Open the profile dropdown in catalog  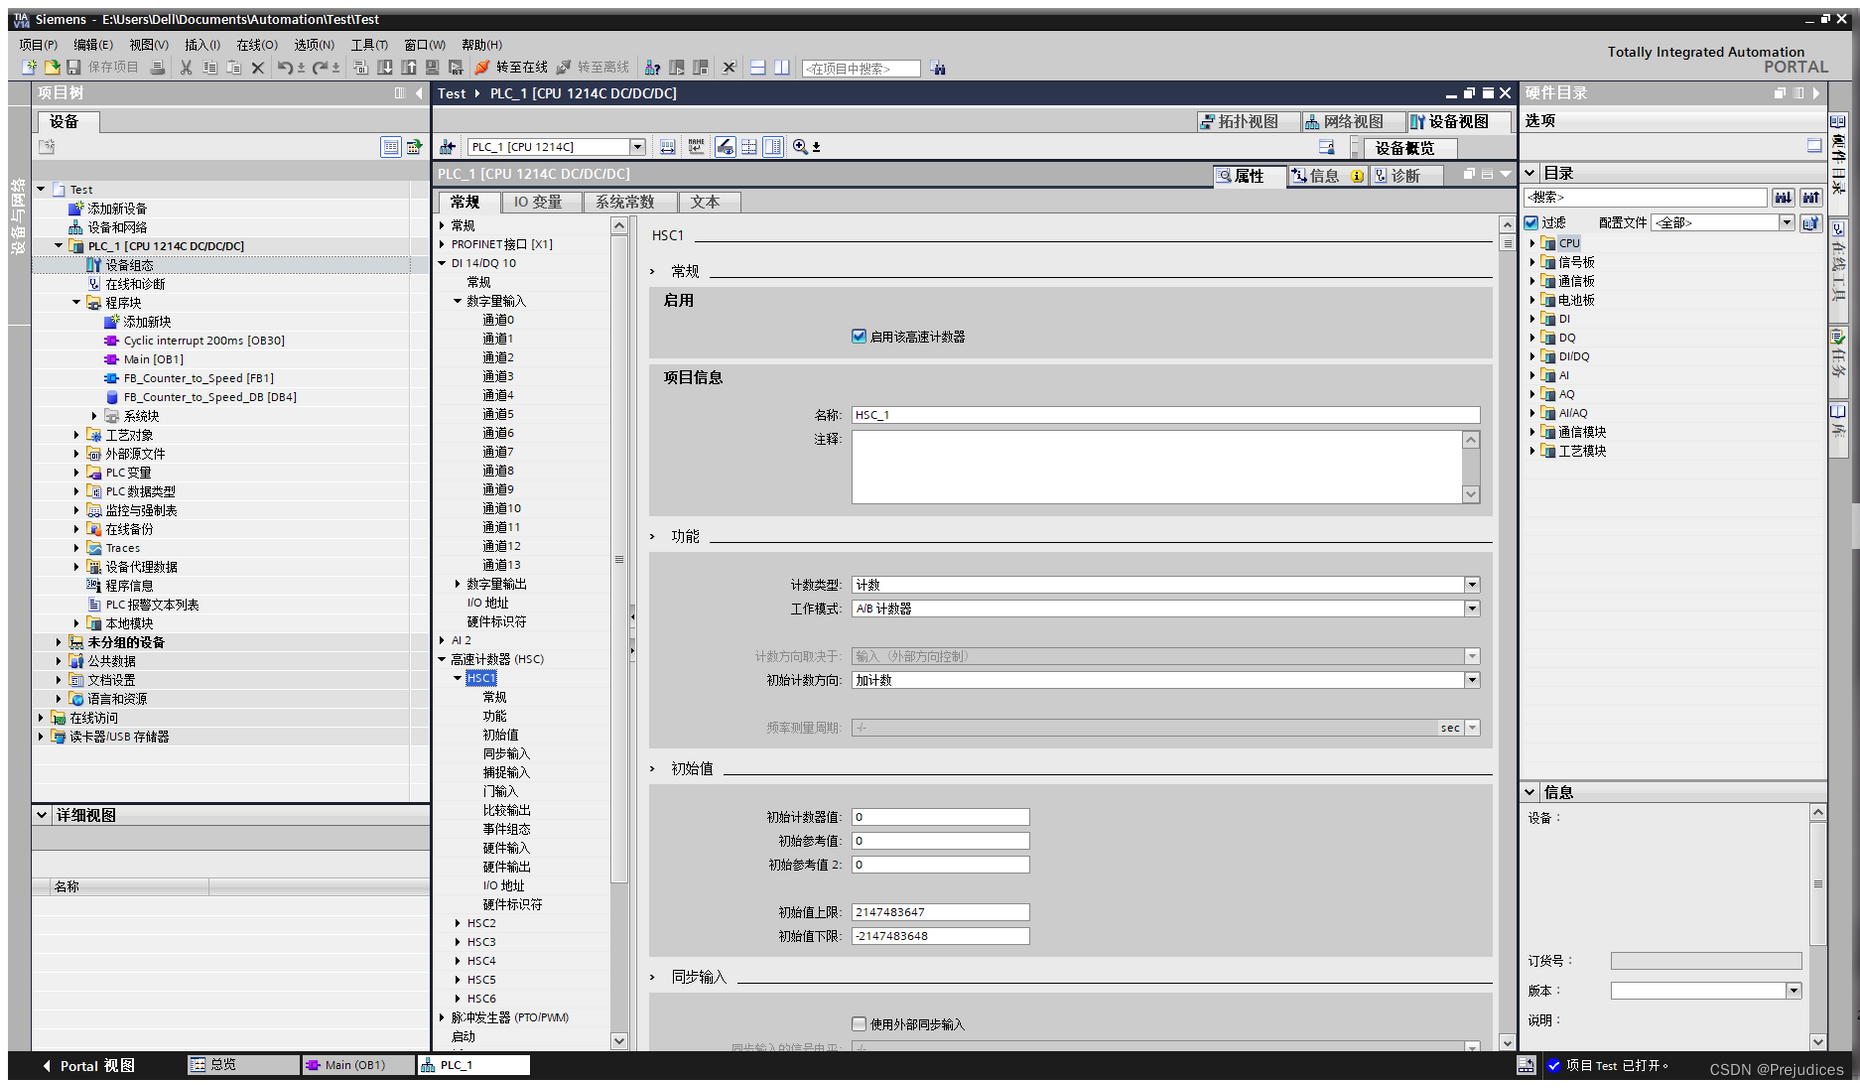click(x=1786, y=222)
